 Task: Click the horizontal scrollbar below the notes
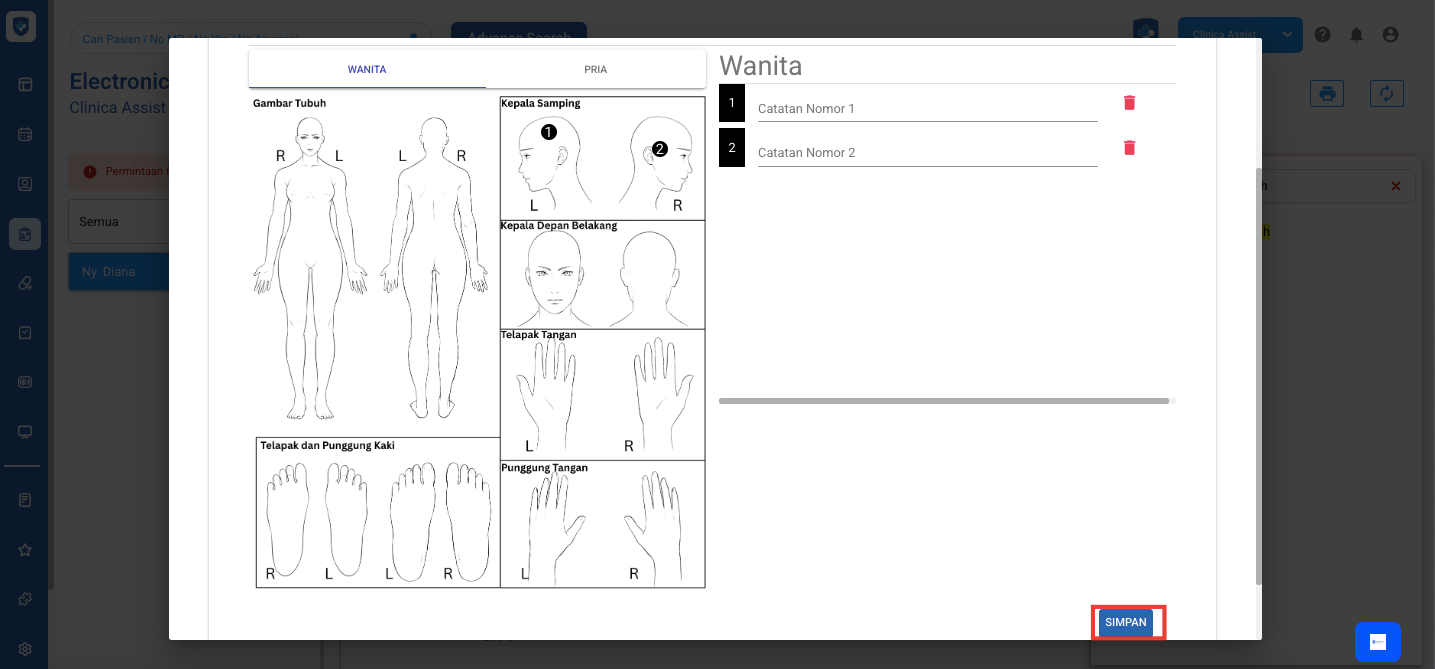[943, 401]
